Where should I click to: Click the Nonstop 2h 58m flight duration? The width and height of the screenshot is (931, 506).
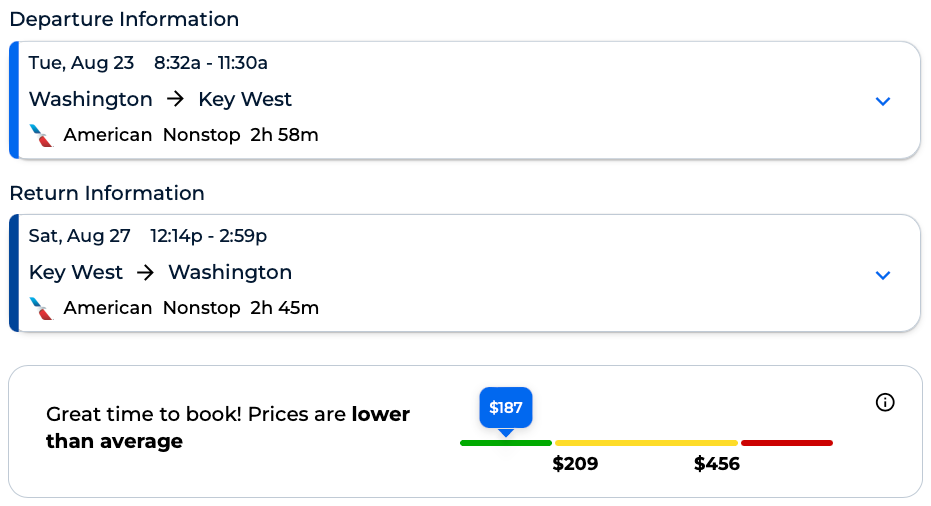tap(241, 135)
